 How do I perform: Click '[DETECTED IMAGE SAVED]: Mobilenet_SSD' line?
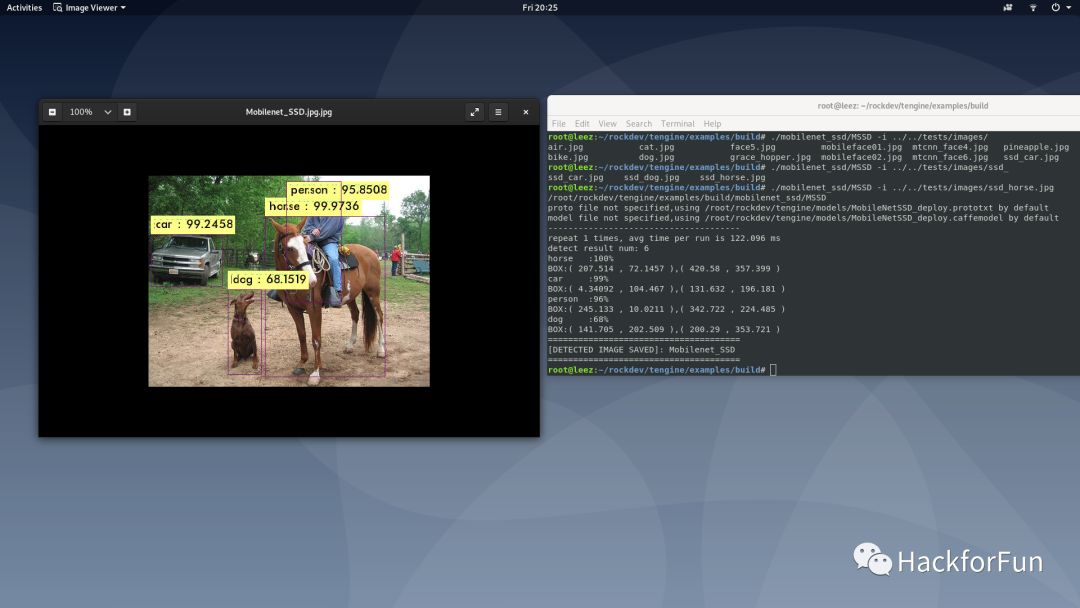pos(641,349)
